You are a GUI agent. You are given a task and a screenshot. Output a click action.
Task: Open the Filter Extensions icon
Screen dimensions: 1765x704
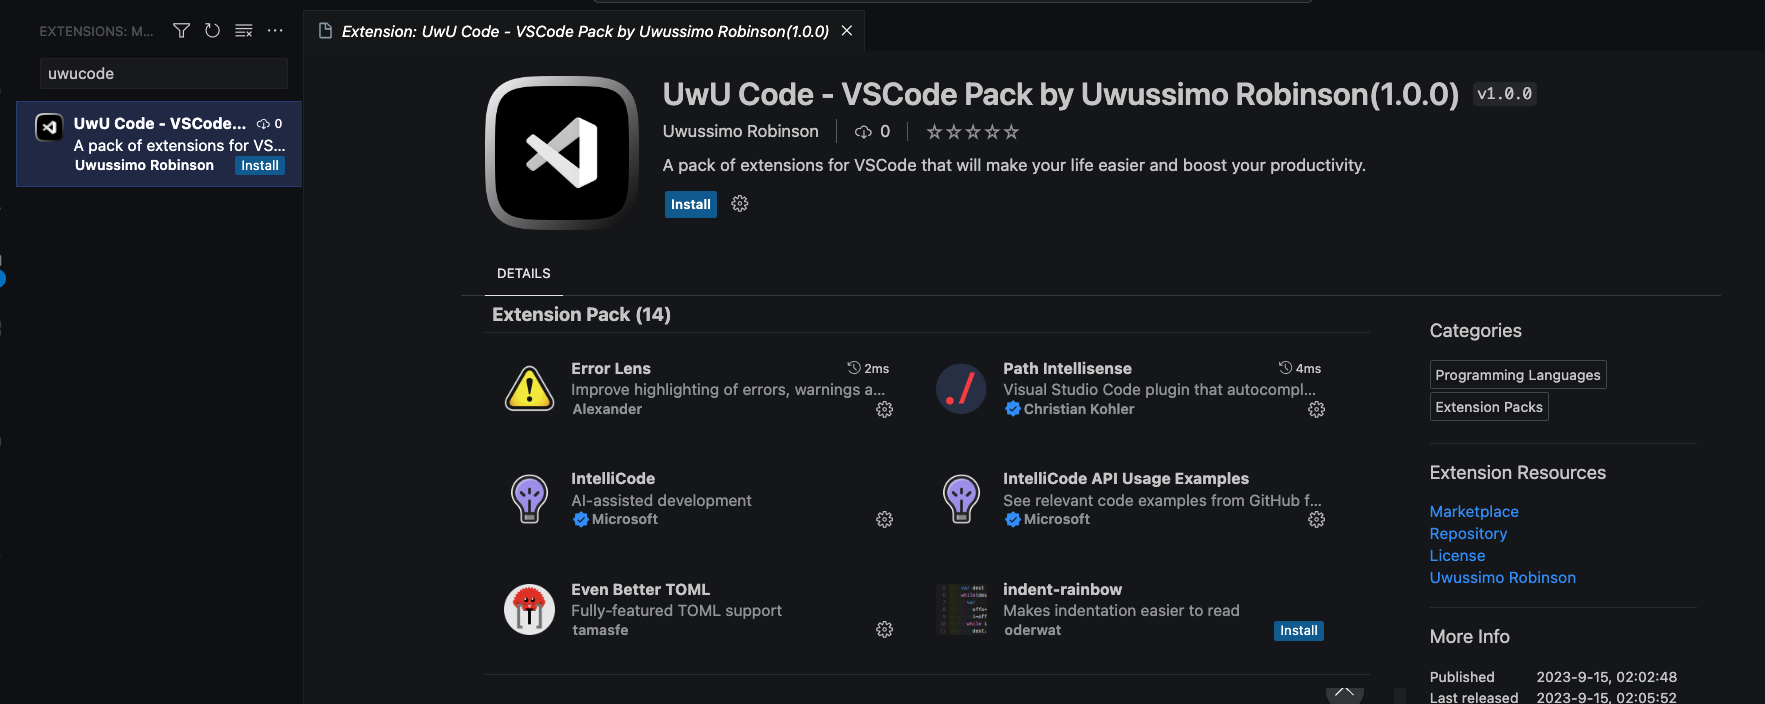[x=181, y=31]
